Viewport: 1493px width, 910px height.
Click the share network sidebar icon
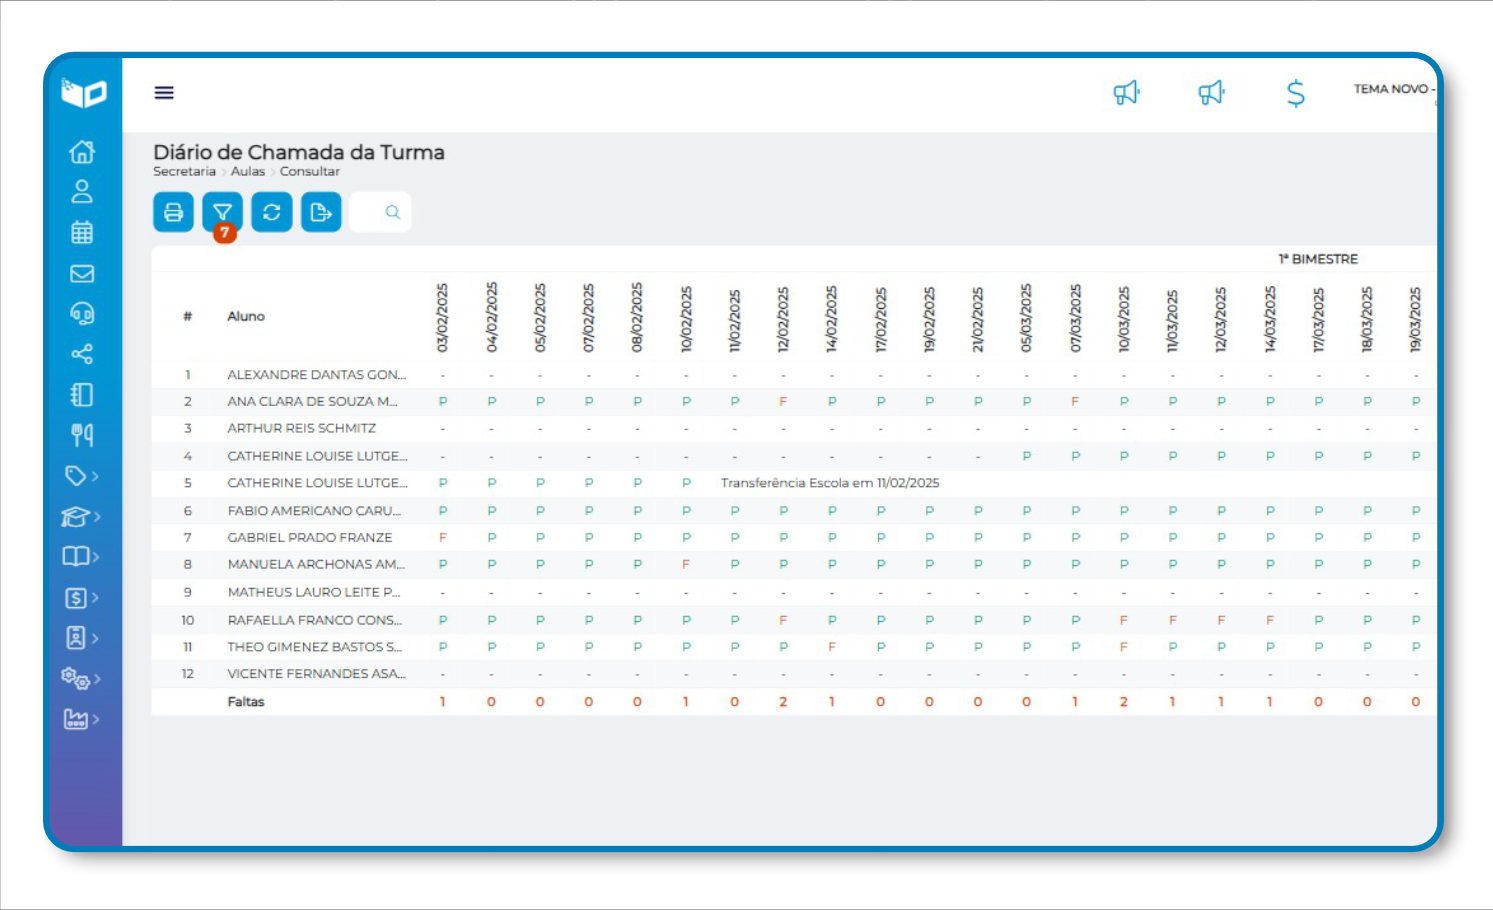(82, 354)
